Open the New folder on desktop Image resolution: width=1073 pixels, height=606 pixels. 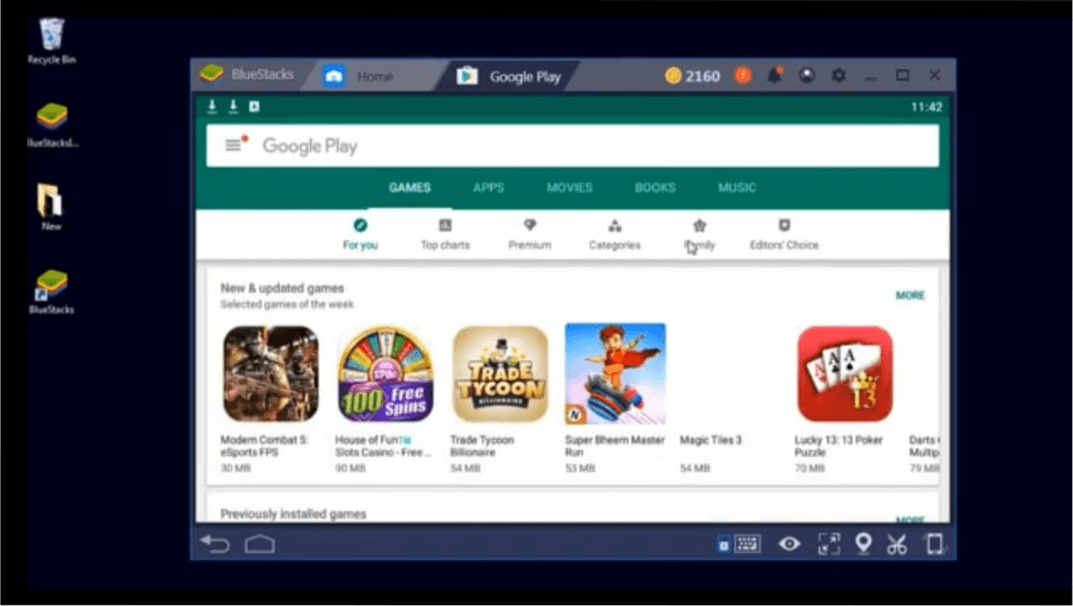pyautogui.click(x=51, y=207)
